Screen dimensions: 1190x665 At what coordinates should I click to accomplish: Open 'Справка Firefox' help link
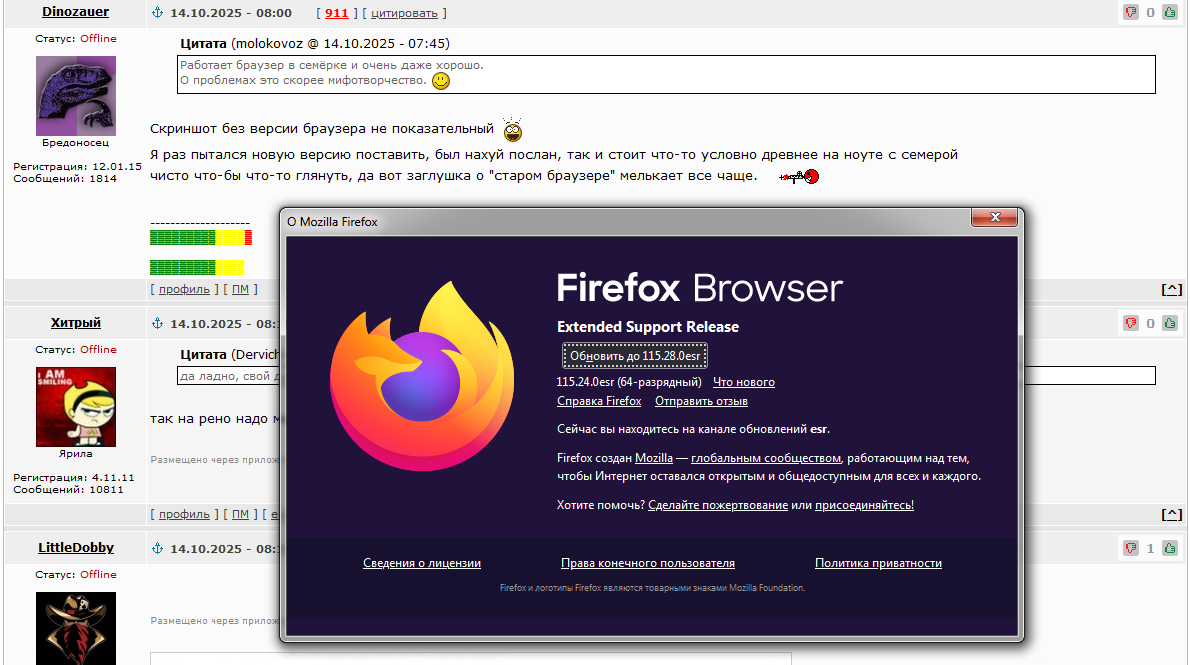[x=599, y=401]
